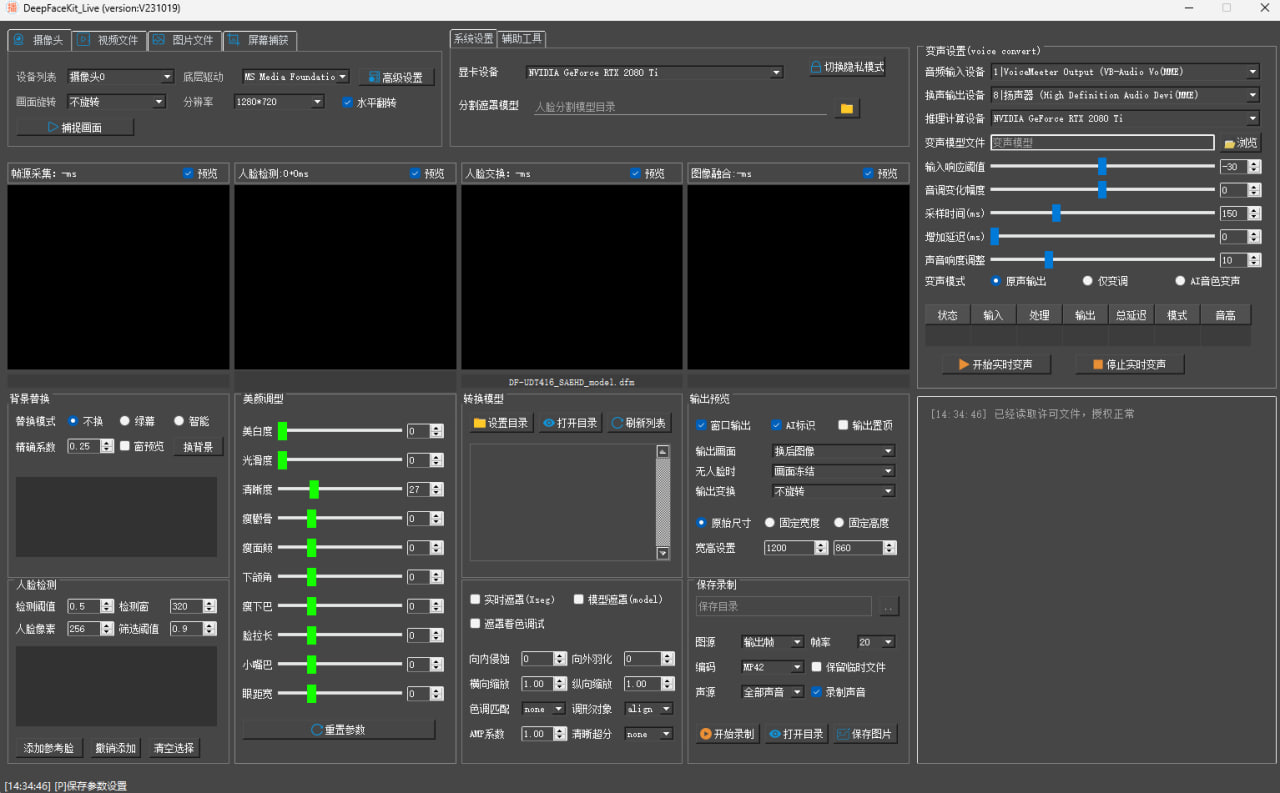Switch to 图片文件 tab
Image resolution: width=1280 pixels, height=793 pixels.
[184, 40]
